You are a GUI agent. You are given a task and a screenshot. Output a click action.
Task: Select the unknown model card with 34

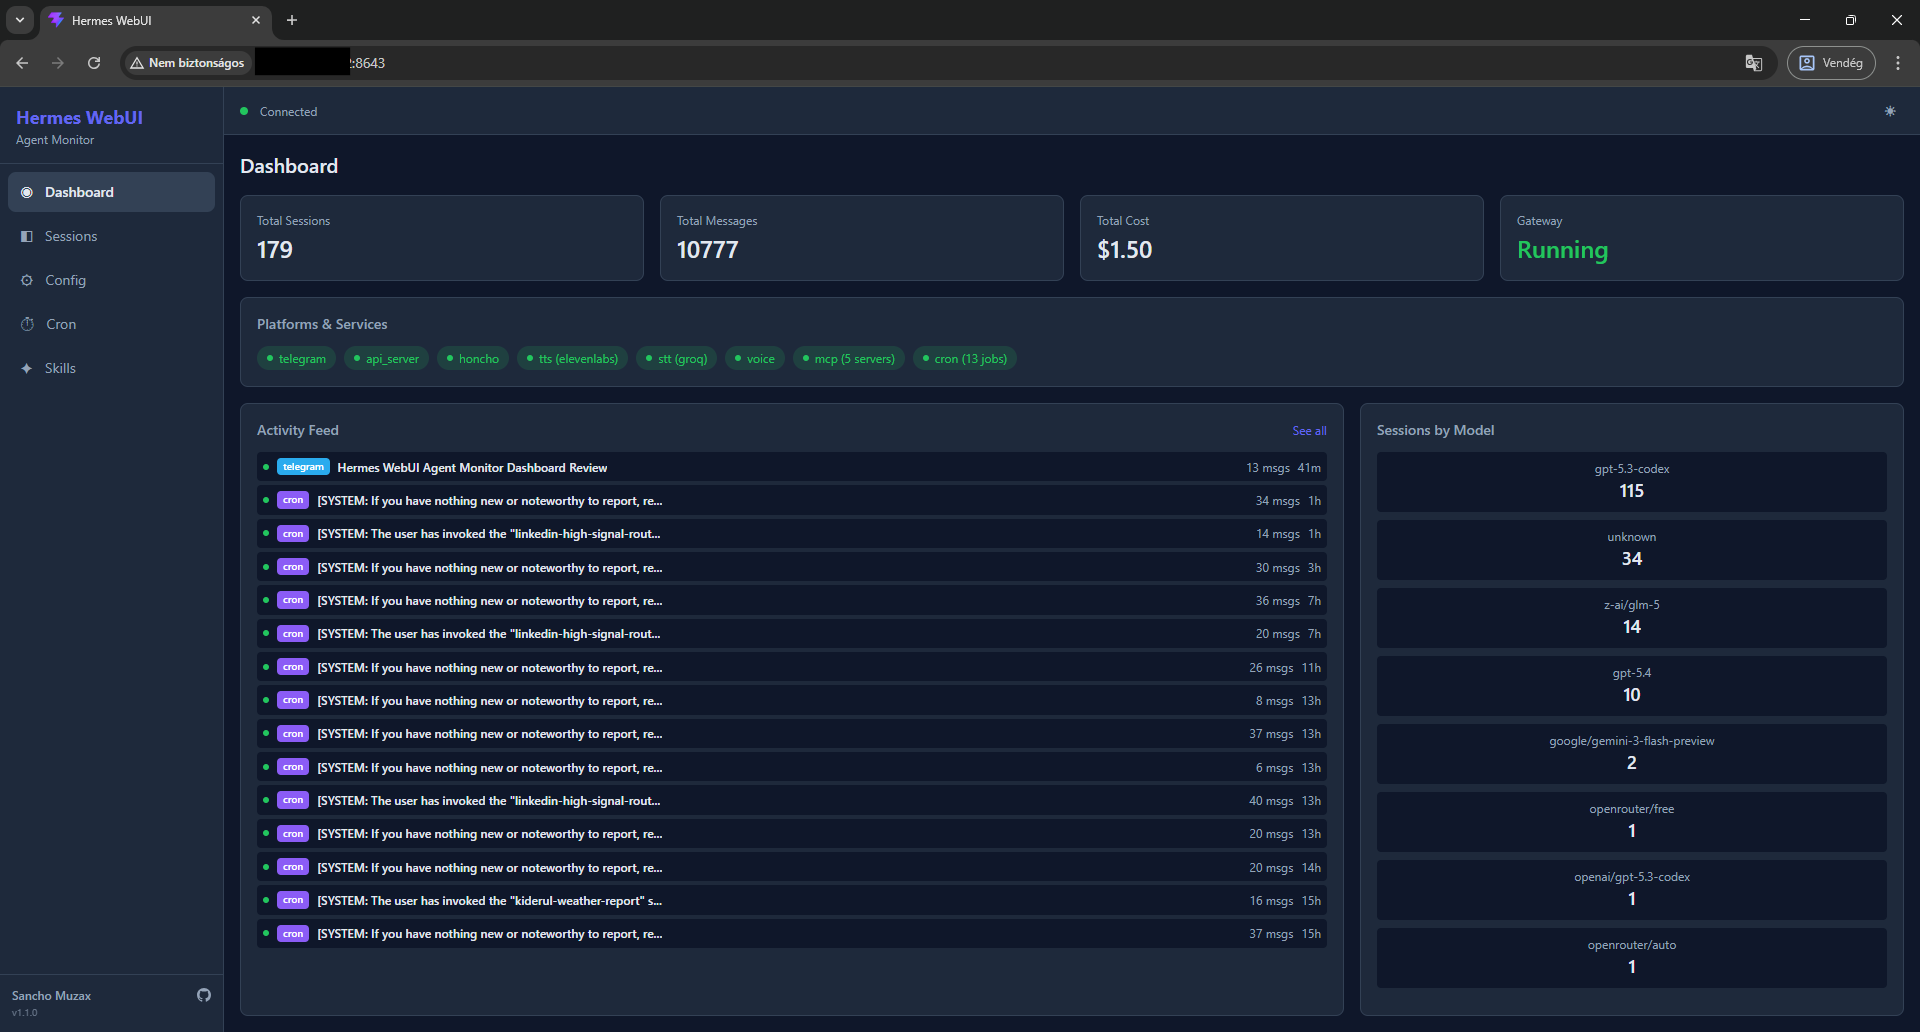coord(1632,550)
